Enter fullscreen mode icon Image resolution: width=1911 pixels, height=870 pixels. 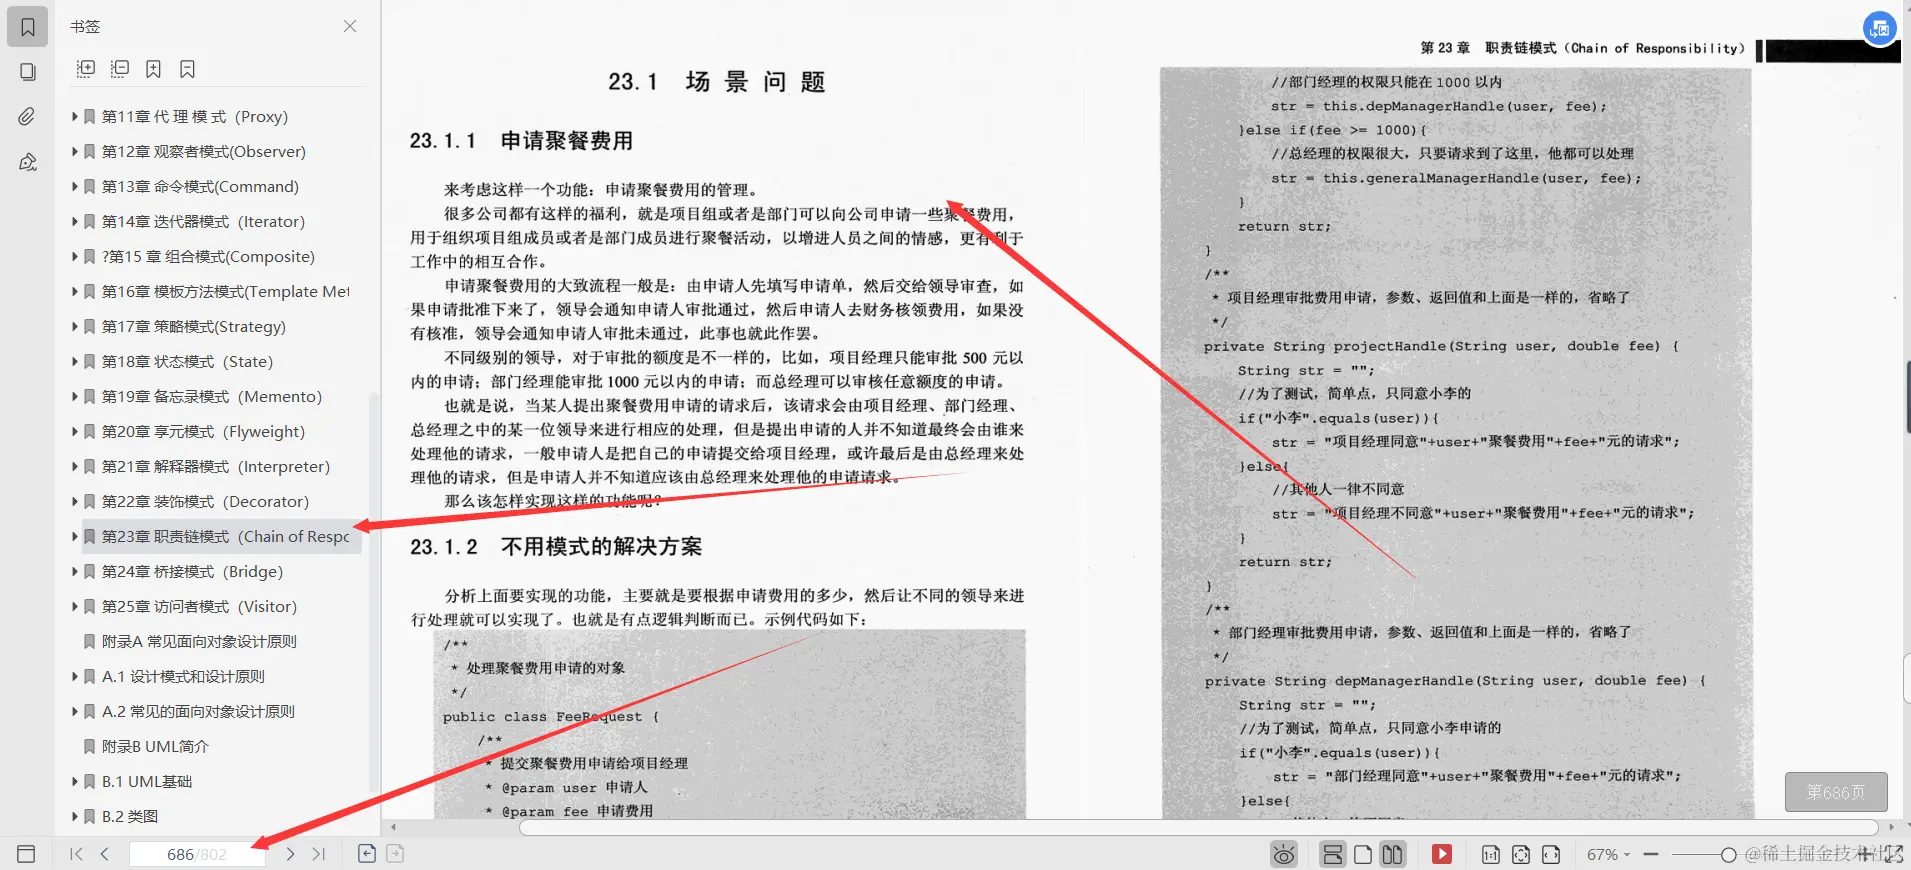(x=1893, y=854)
